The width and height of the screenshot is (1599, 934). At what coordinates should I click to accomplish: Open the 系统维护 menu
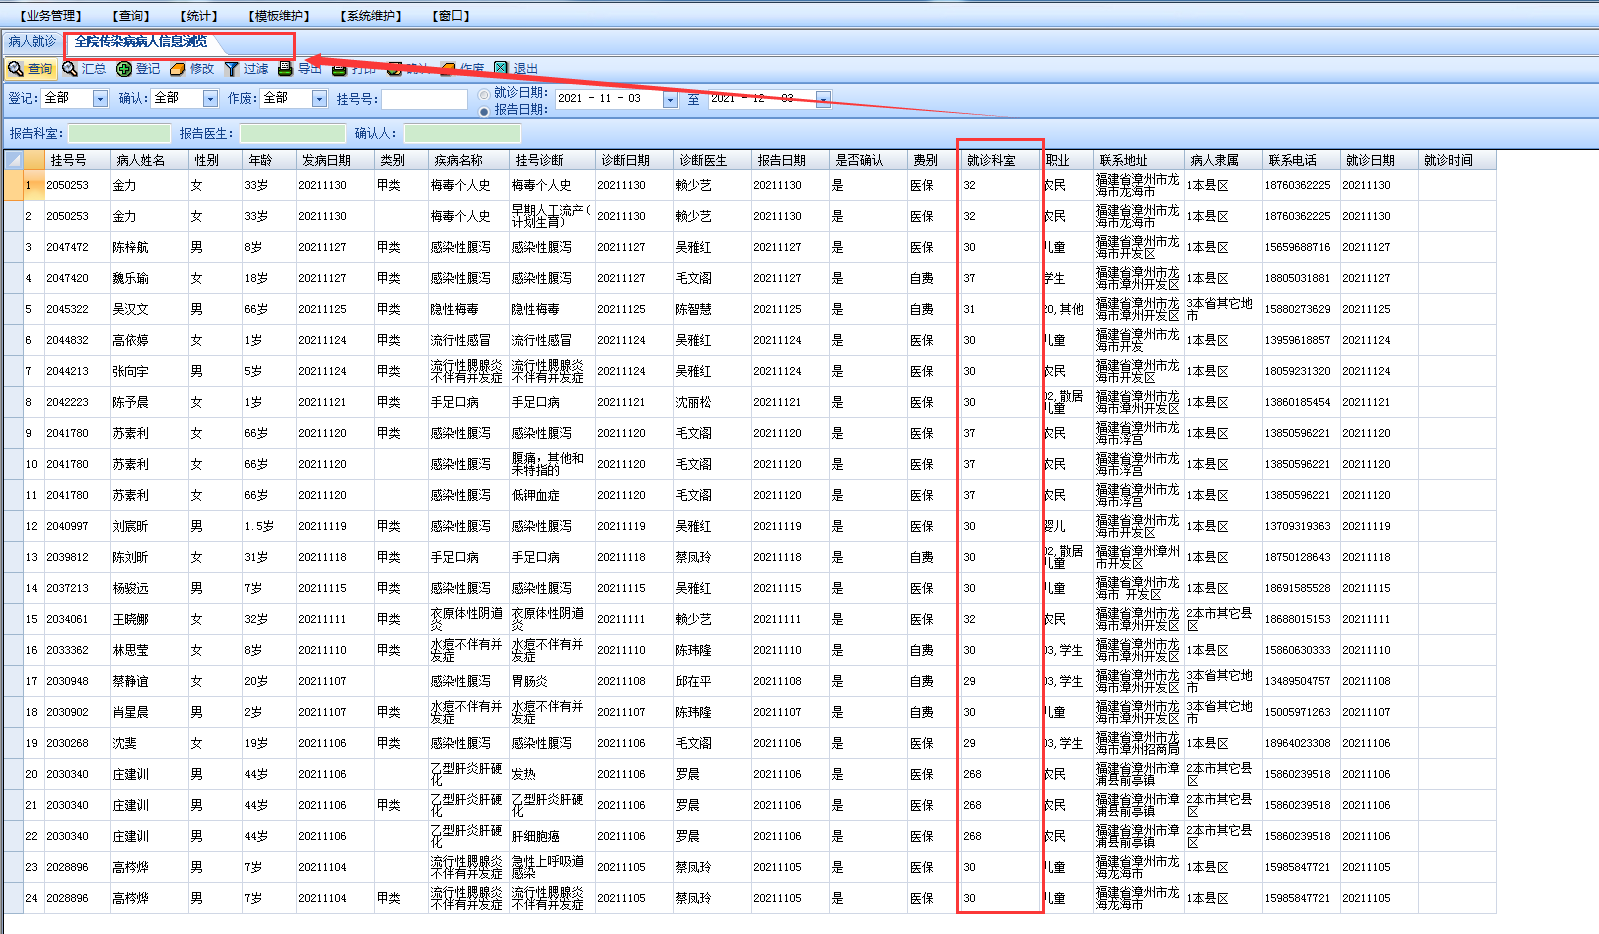click(x=371, y=16)
